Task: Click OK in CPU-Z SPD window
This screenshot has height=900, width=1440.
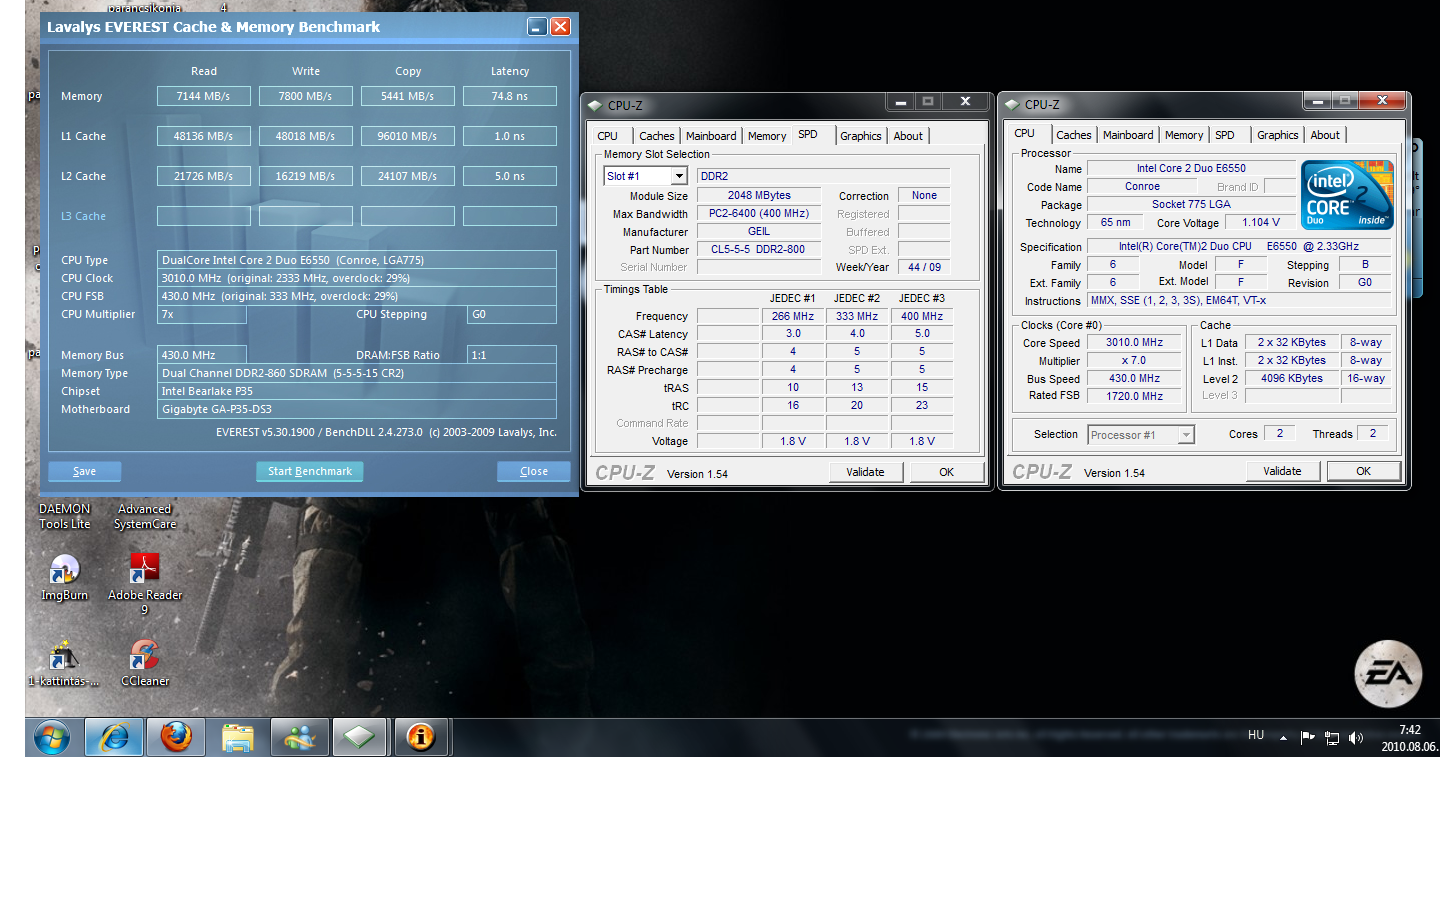Action: point(946,472)
